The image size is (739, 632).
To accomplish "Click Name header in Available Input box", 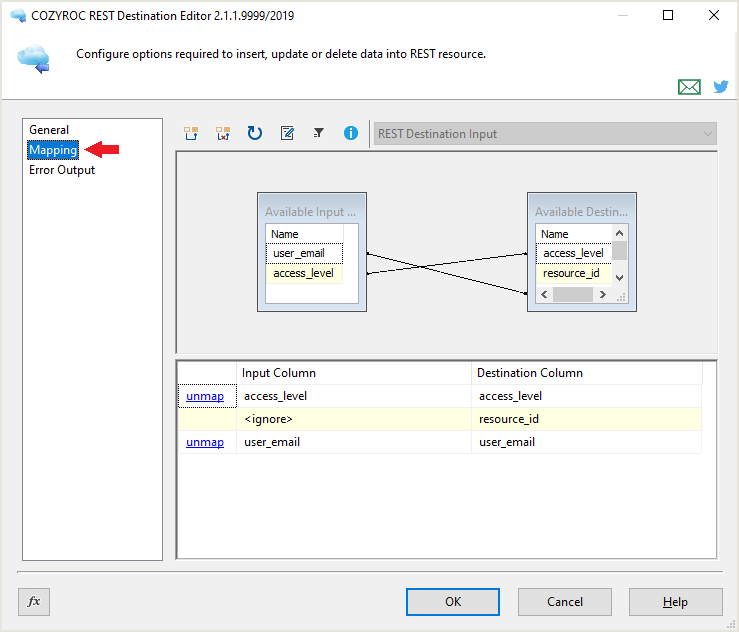I will pyautogui.click(x=304, y=234).
